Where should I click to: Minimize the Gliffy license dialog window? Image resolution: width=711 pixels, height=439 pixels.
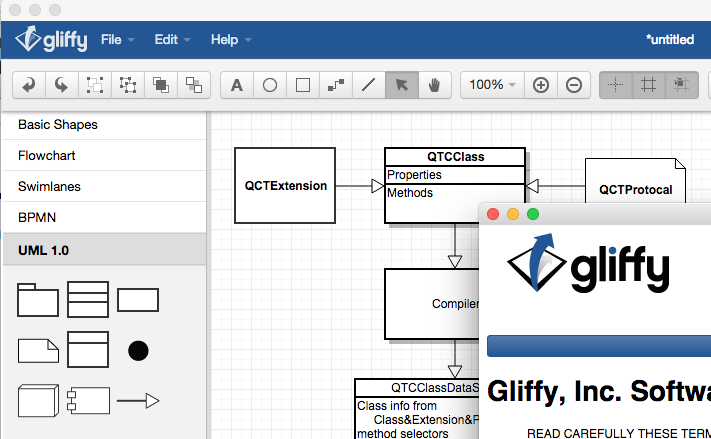tap(513, 214)
